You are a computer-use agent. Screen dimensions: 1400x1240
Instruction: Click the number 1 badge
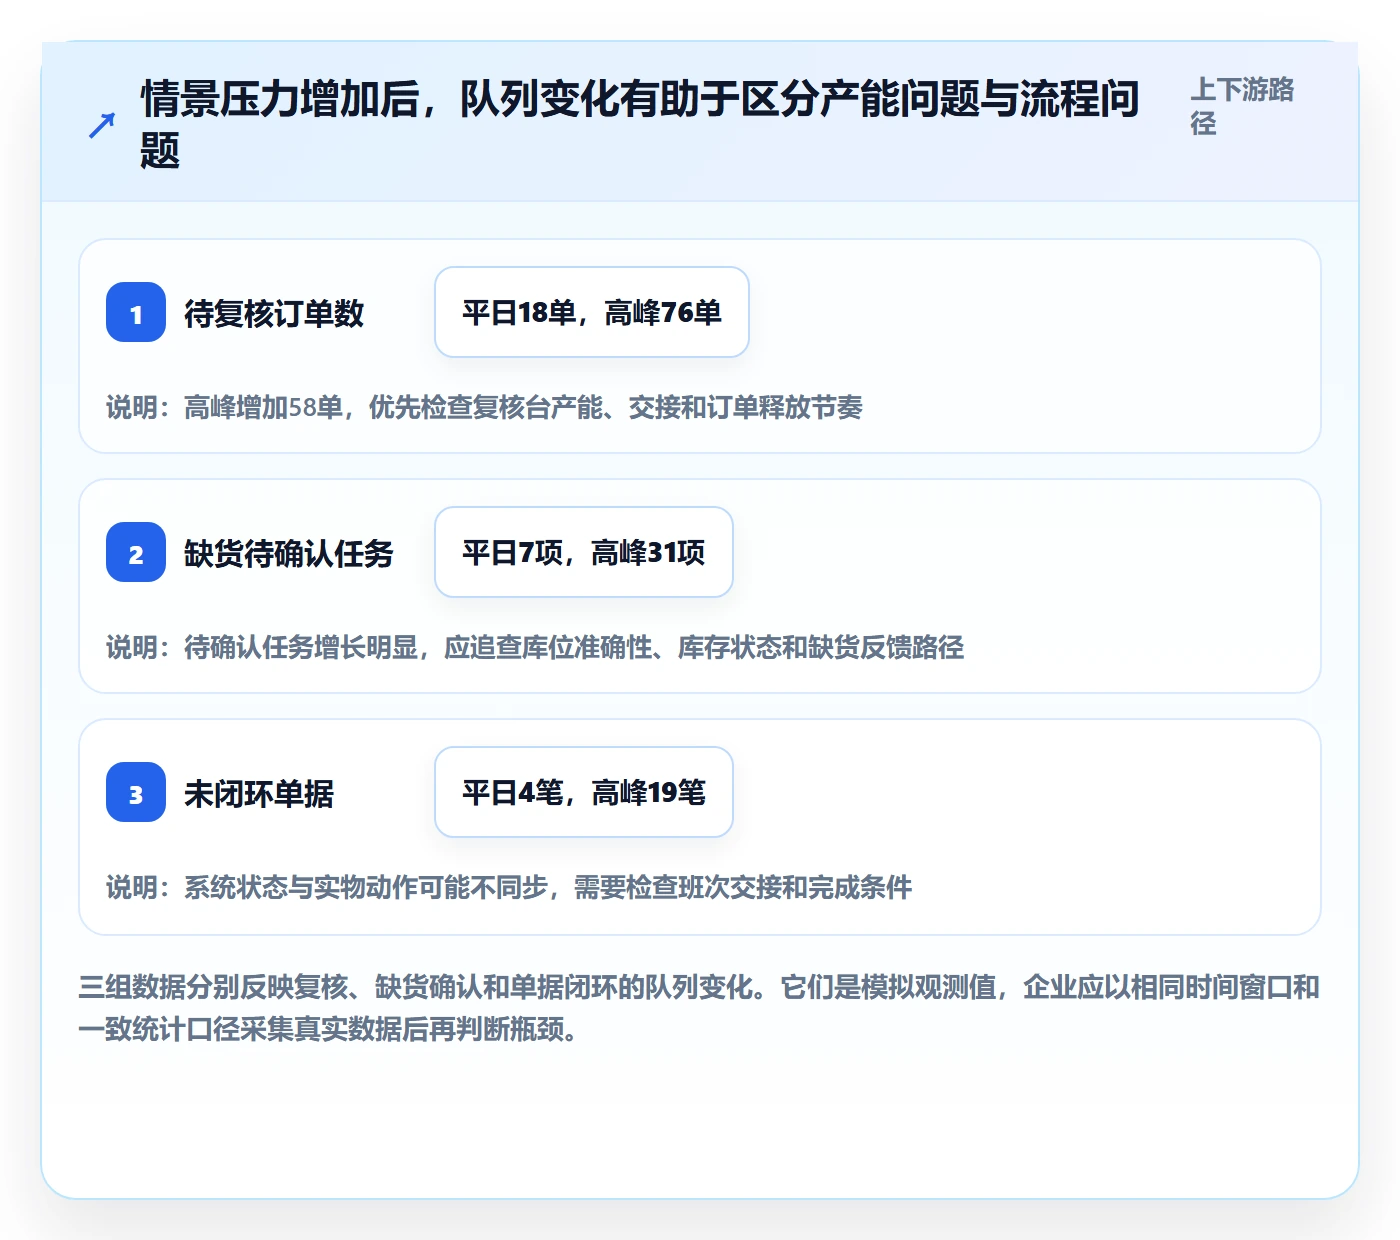[136, 312]
